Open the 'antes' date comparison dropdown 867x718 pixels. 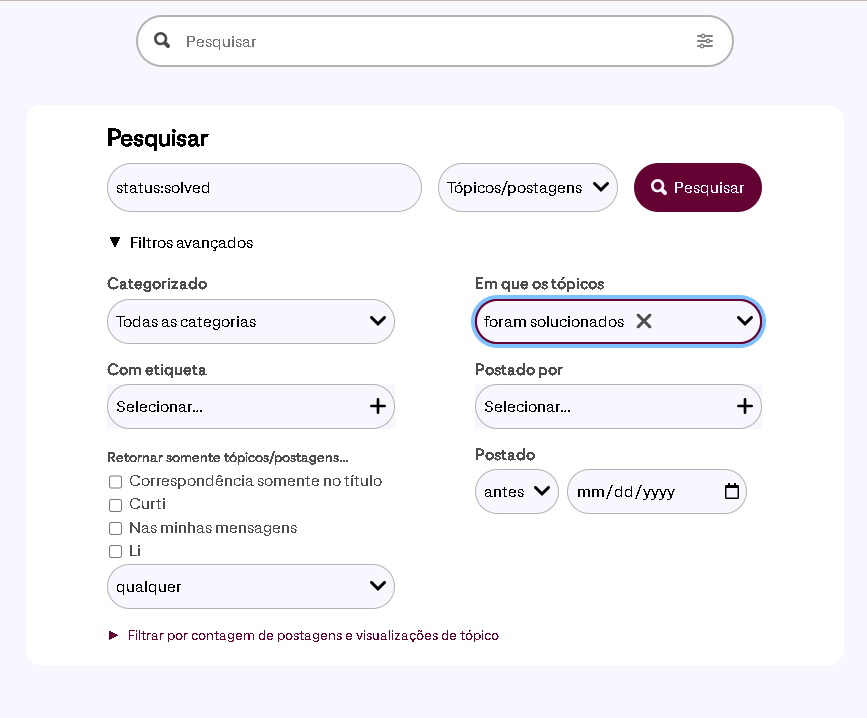(516, 491)
